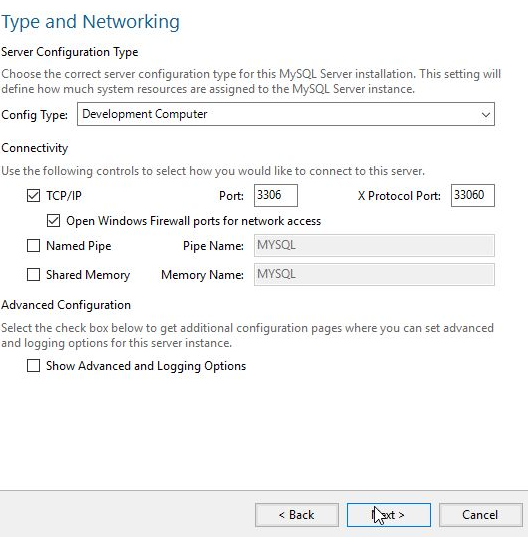This screenshot has width=528, height=537.
Task: Click the Server Configuration Type heading
Action: pos(70,52)
